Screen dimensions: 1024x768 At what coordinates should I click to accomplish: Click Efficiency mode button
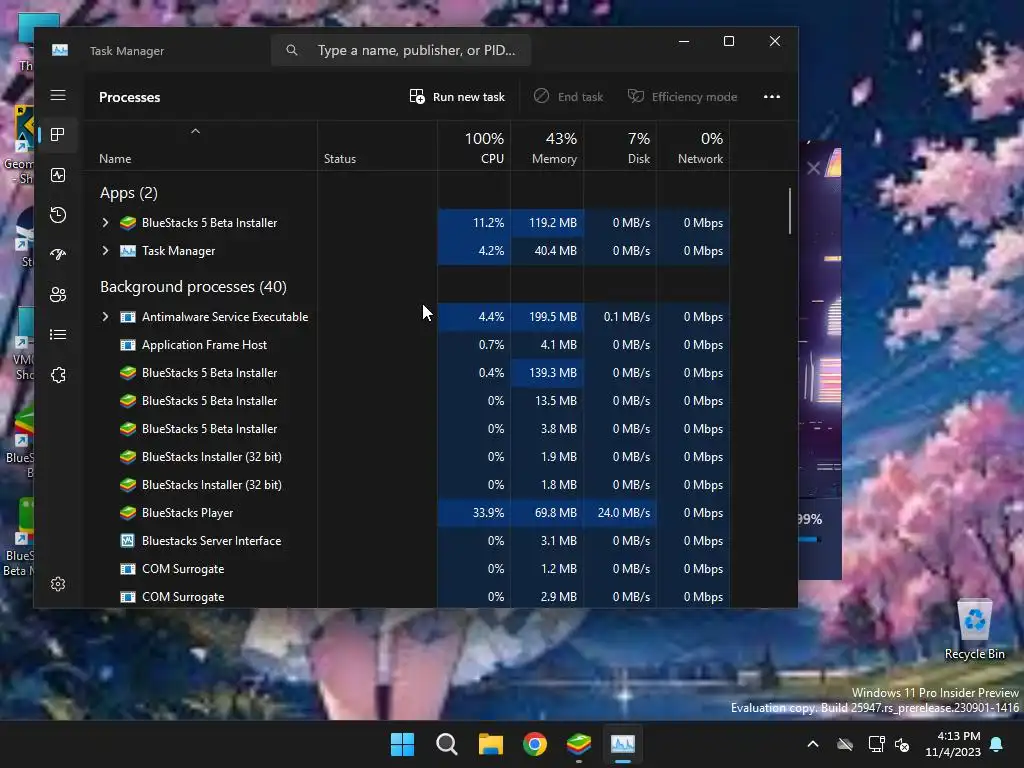click(682, 97)
